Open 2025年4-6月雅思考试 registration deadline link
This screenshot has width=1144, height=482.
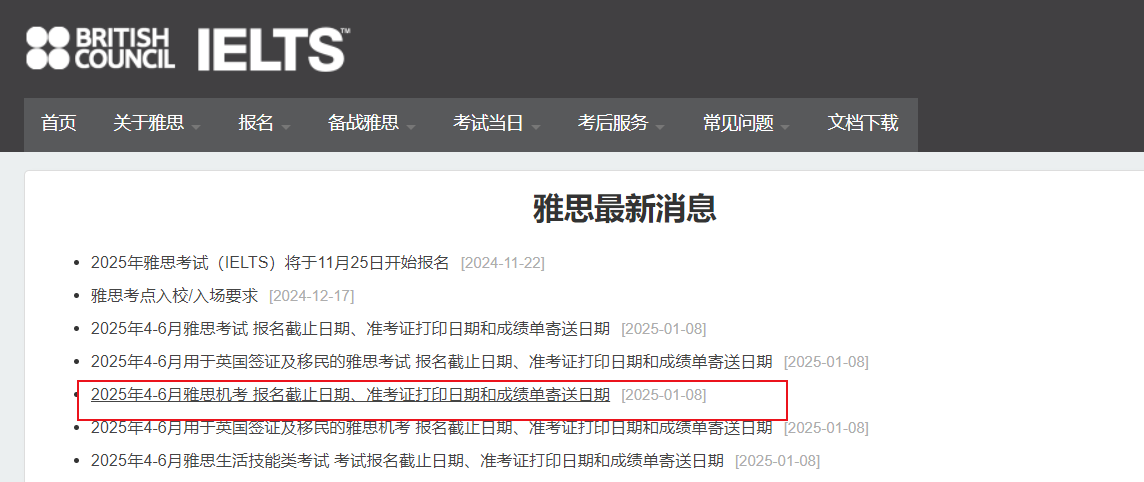click(x=350, y=329)
